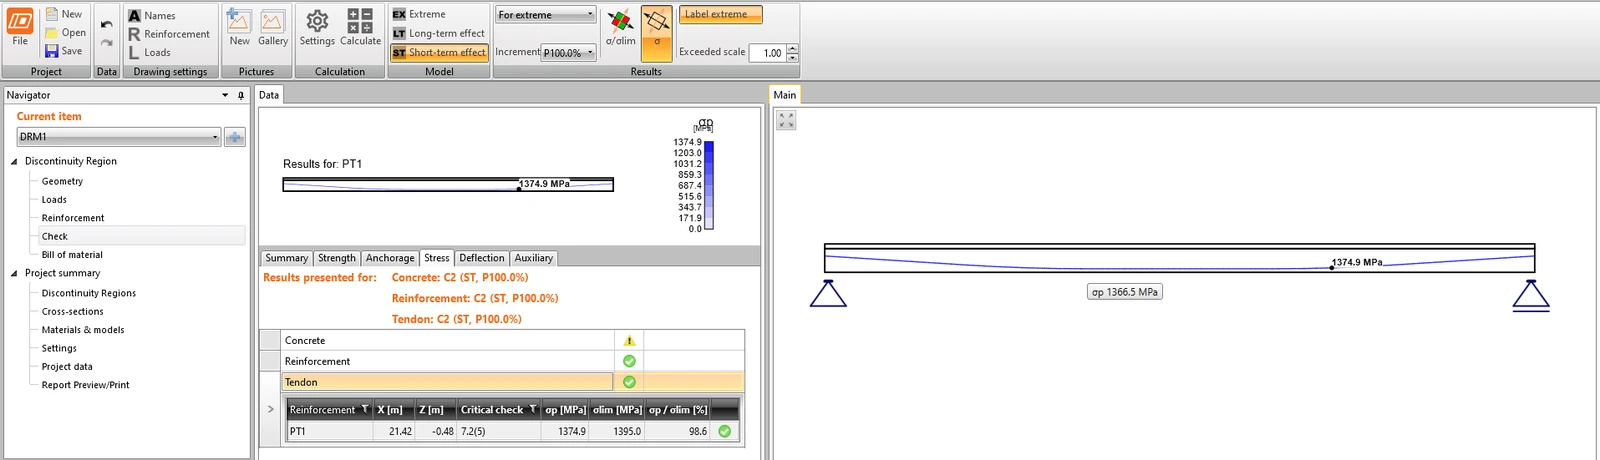
Task: Open Project data
Action: pos(67,366)
